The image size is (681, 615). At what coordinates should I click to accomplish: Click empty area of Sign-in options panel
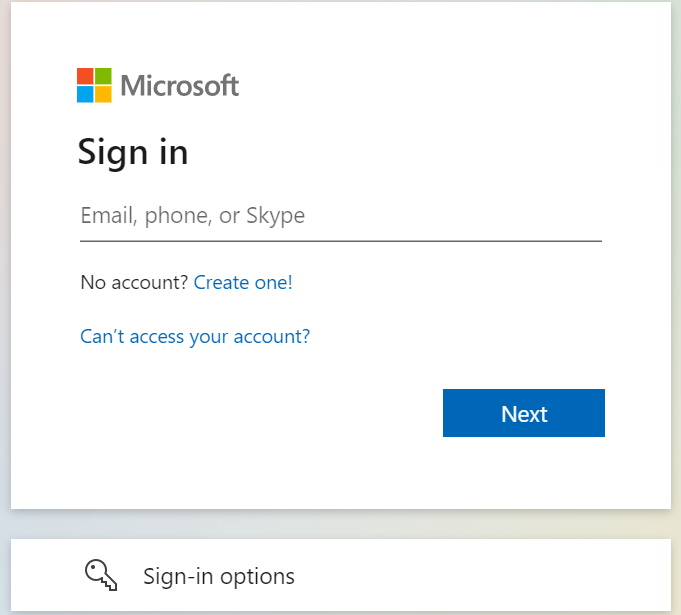click(x=478, y=575)
